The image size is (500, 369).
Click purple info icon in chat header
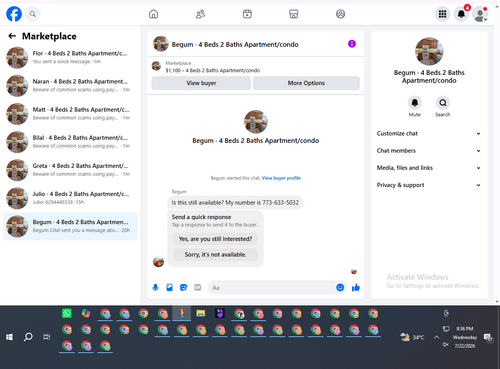click(x=352, y=44)
